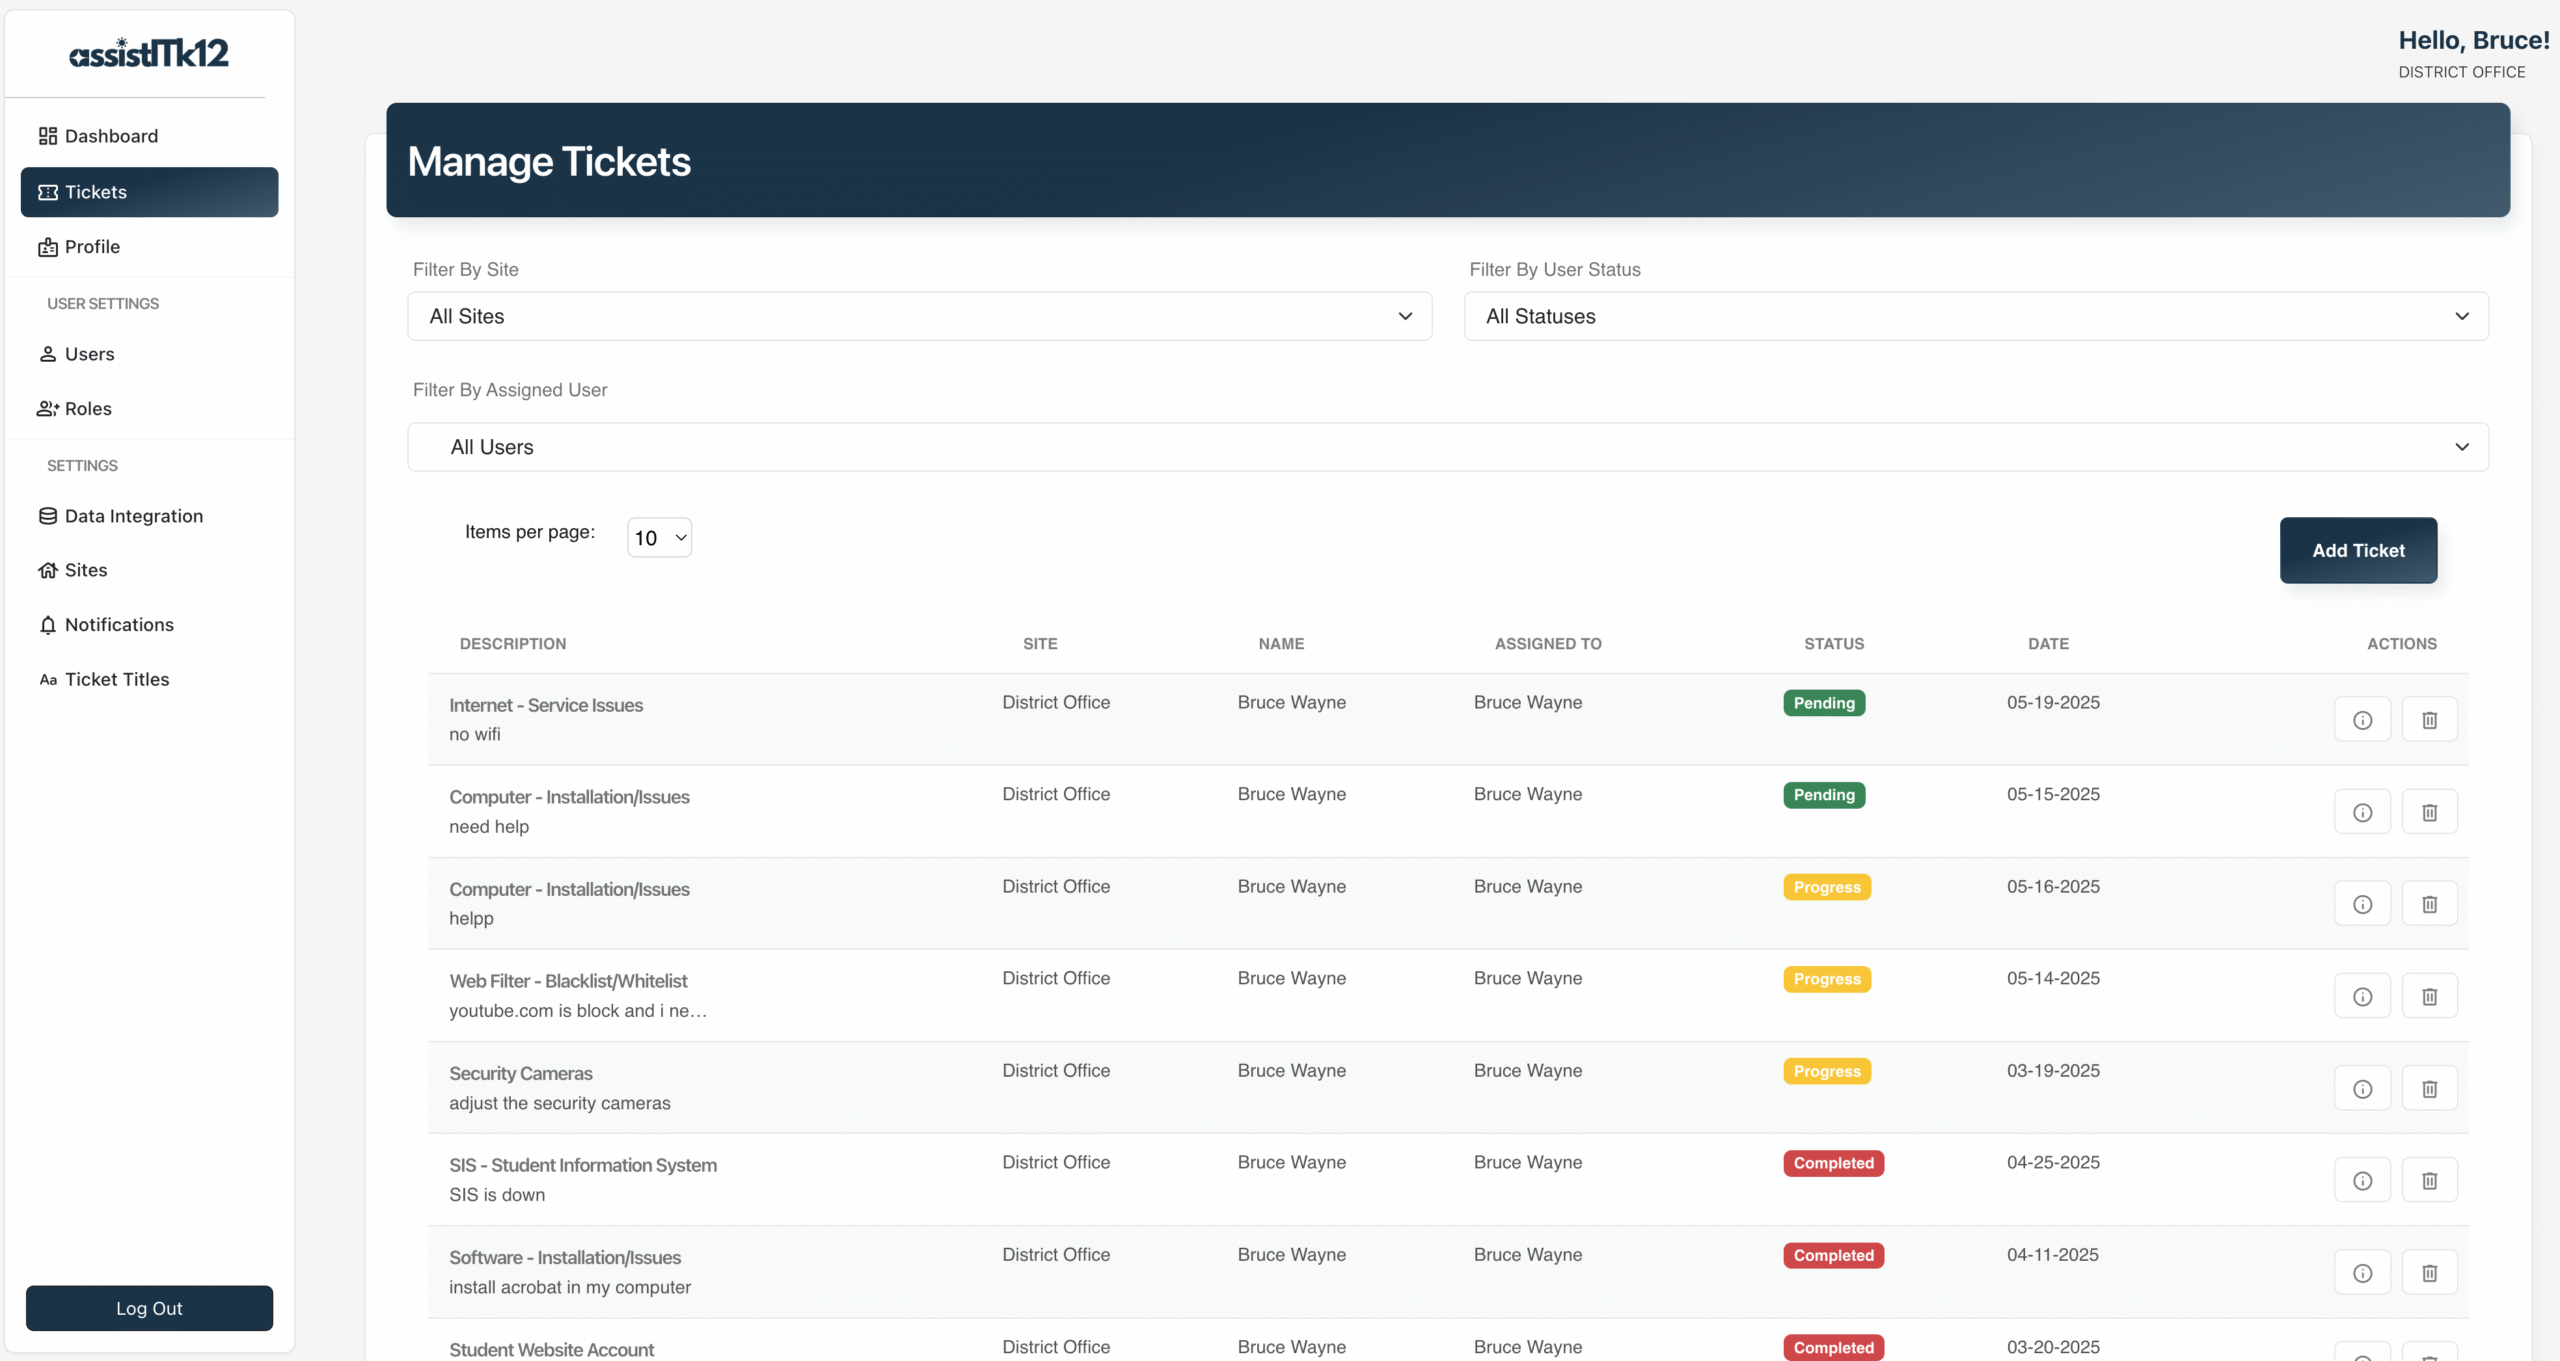Select the Tickets ticket icon in sidebar

(48, 192)
